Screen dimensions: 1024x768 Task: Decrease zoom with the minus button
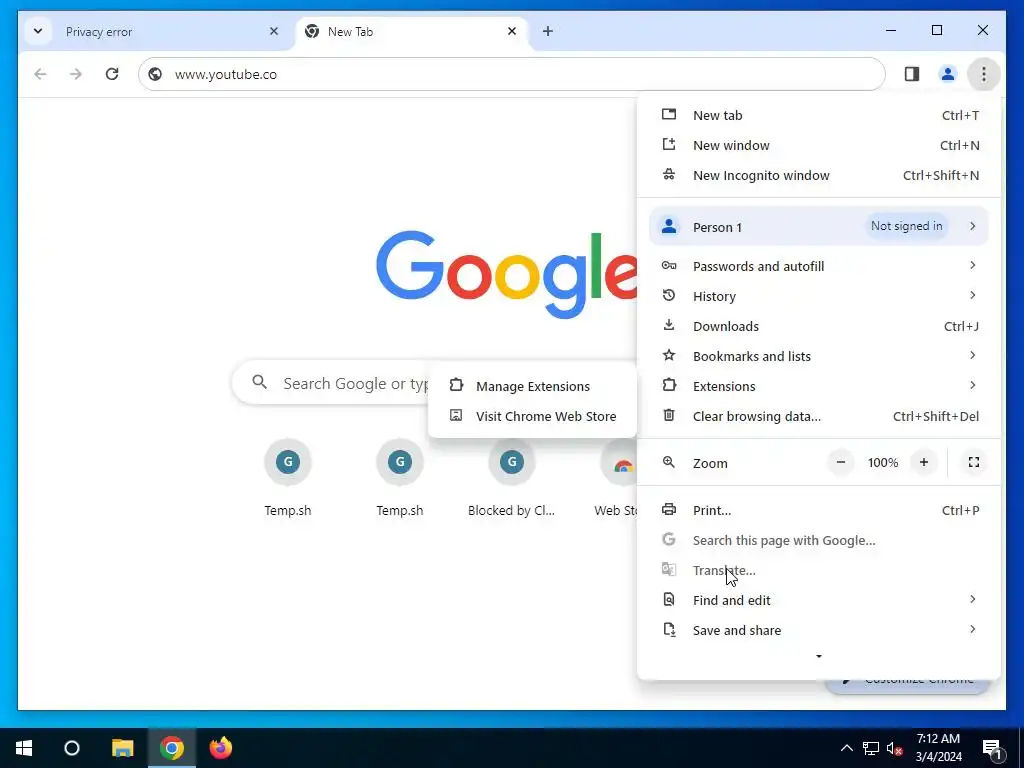[840, 462]
